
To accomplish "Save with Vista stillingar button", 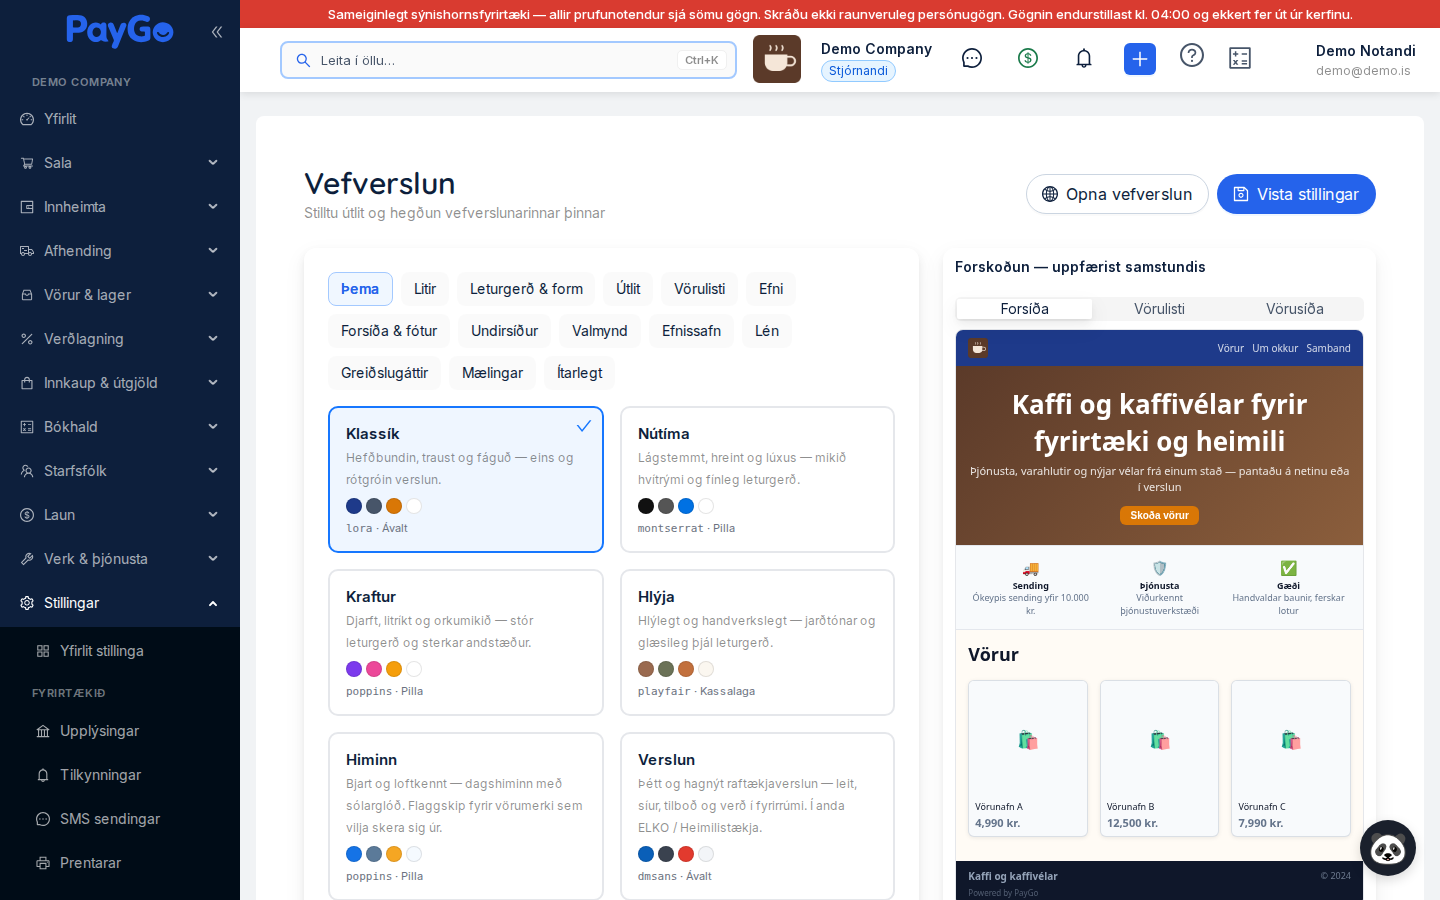I will point(1296,194).
